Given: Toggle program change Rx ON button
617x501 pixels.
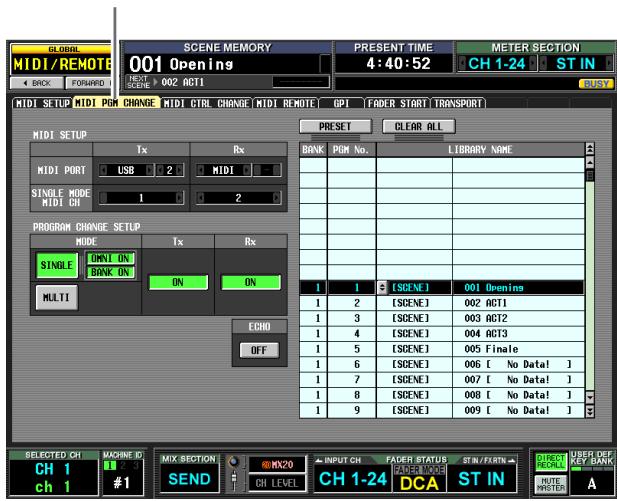Looking at the screenshot, I should (x=251, y=282).
